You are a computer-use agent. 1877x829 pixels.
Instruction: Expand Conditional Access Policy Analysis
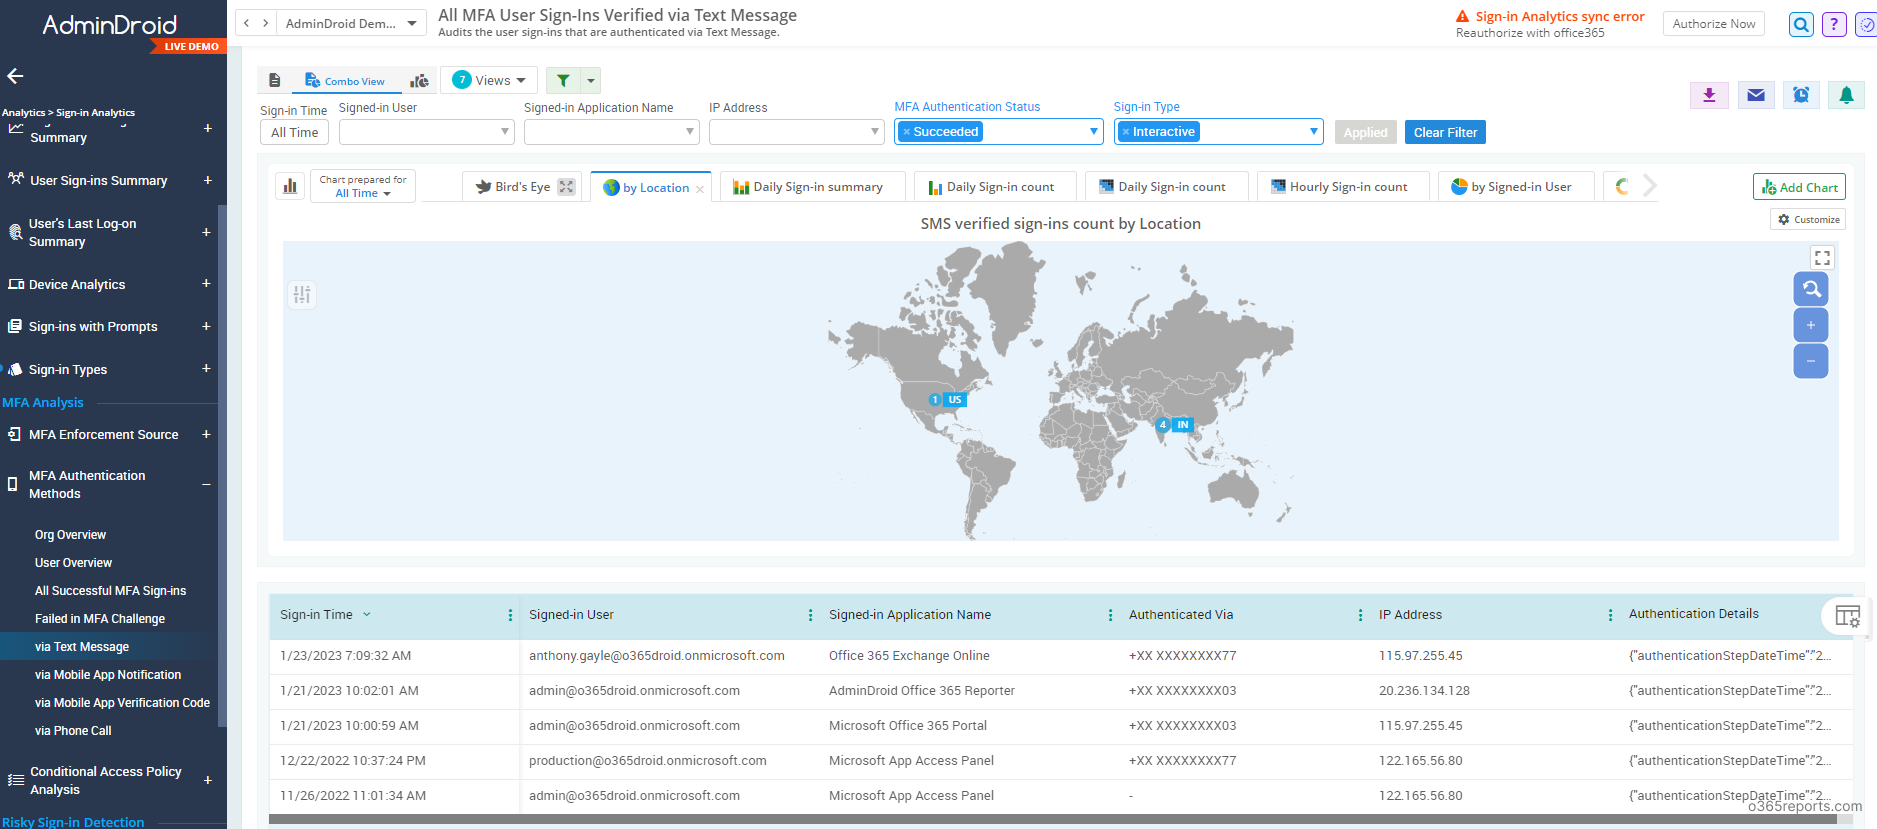[x=207, y=780]
